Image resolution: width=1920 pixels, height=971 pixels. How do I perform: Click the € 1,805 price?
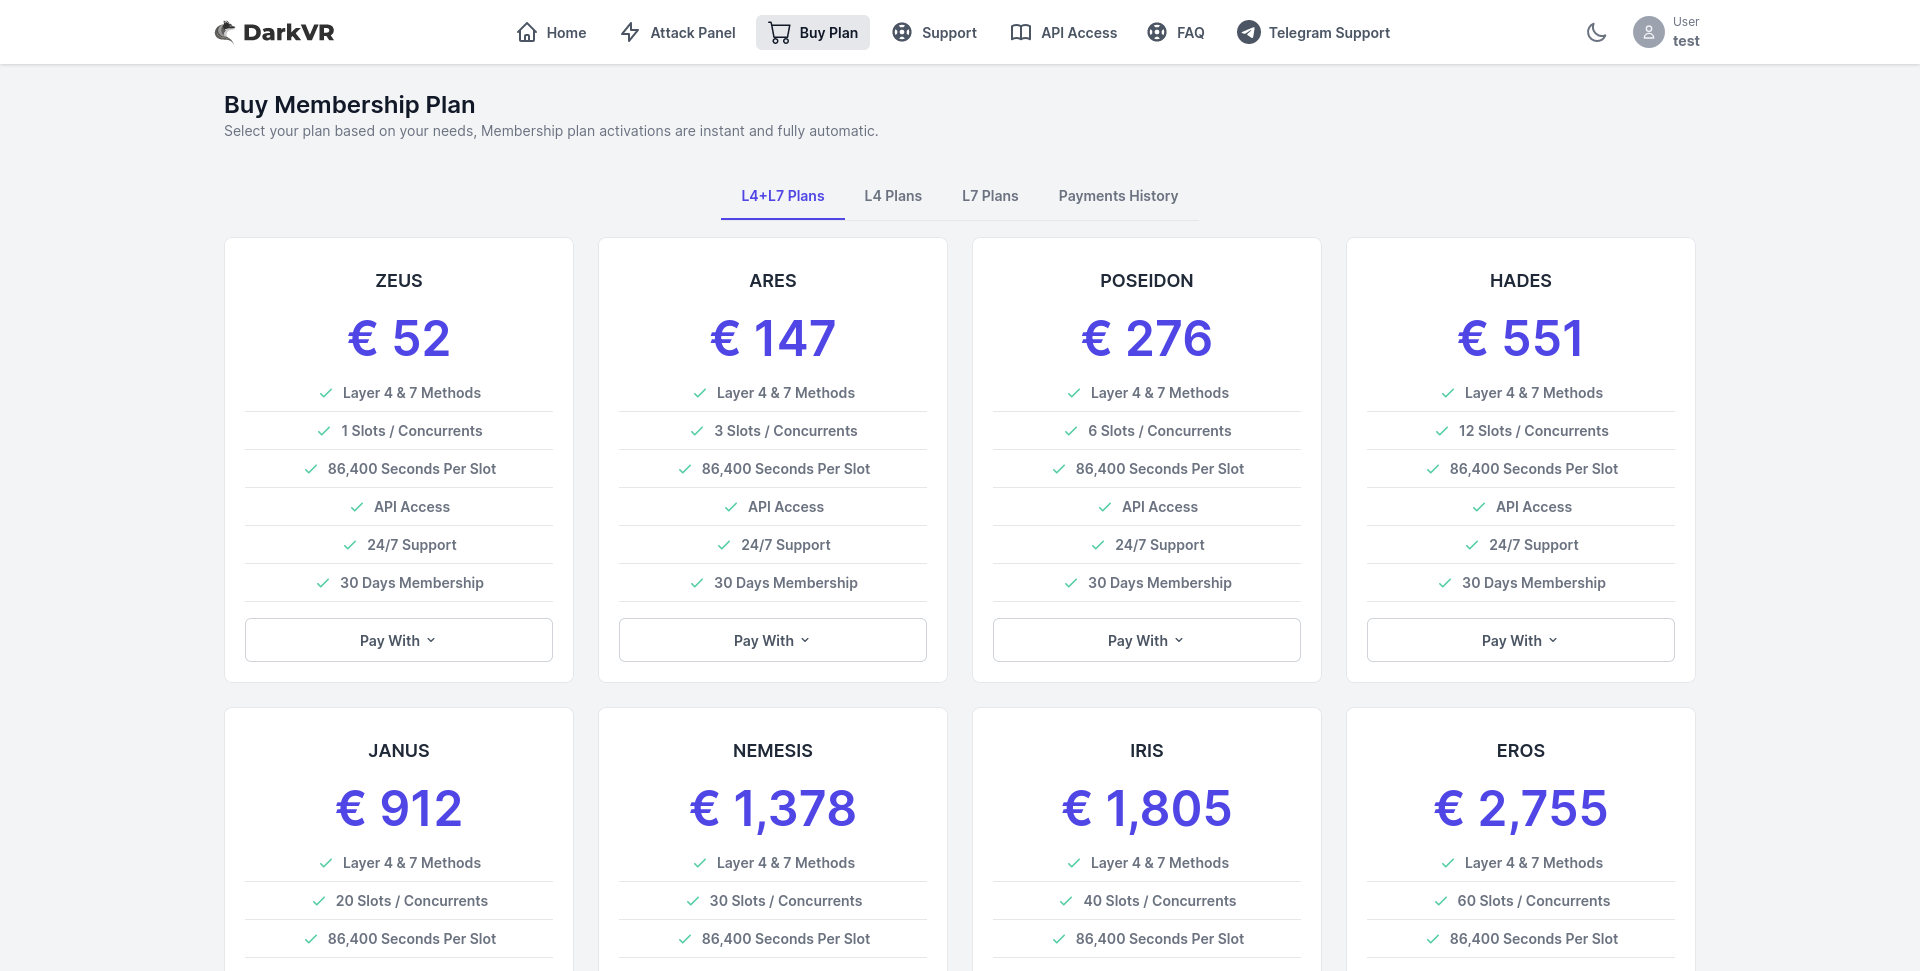pyautogui.click(x=1147, y=808)
